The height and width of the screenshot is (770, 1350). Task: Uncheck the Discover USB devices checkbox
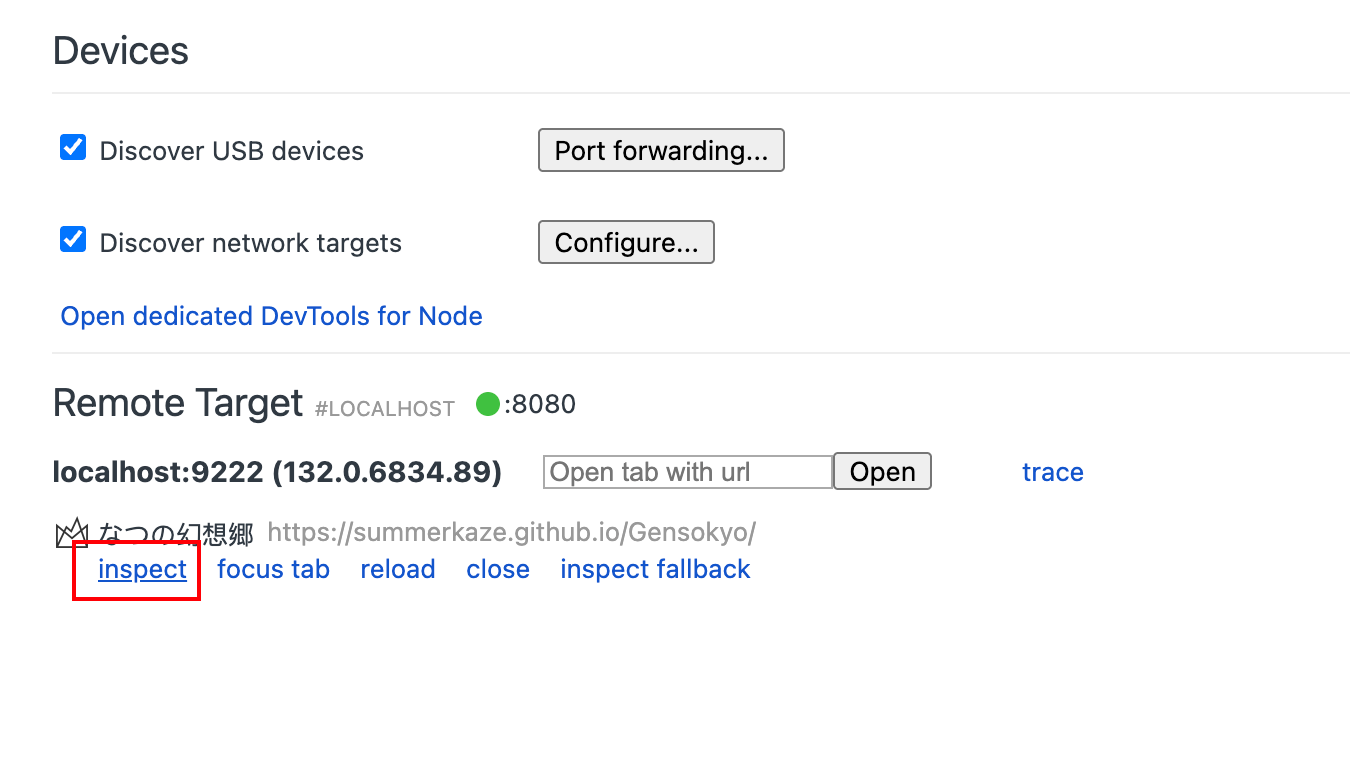(x=73, y=149)
